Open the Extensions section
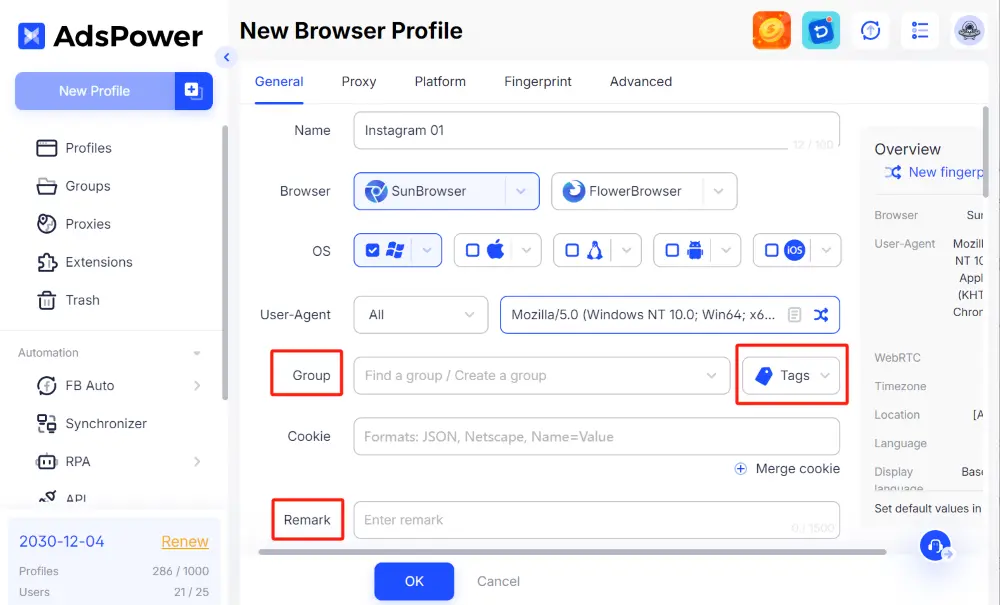The height and width of the screenshot is (605, 1000). tap(84, 262)
